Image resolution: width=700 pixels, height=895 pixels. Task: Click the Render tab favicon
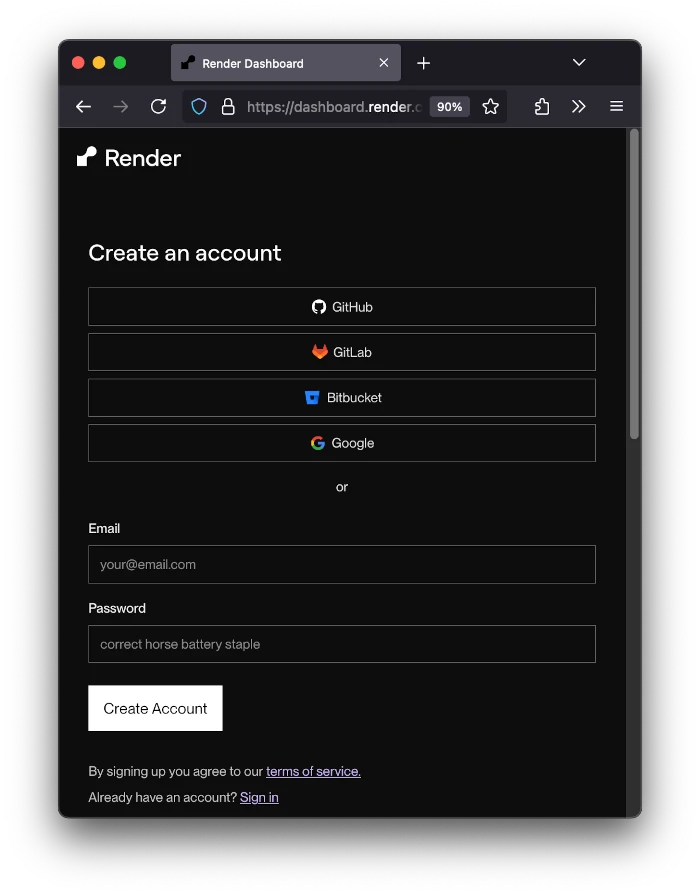click(188, 63)
